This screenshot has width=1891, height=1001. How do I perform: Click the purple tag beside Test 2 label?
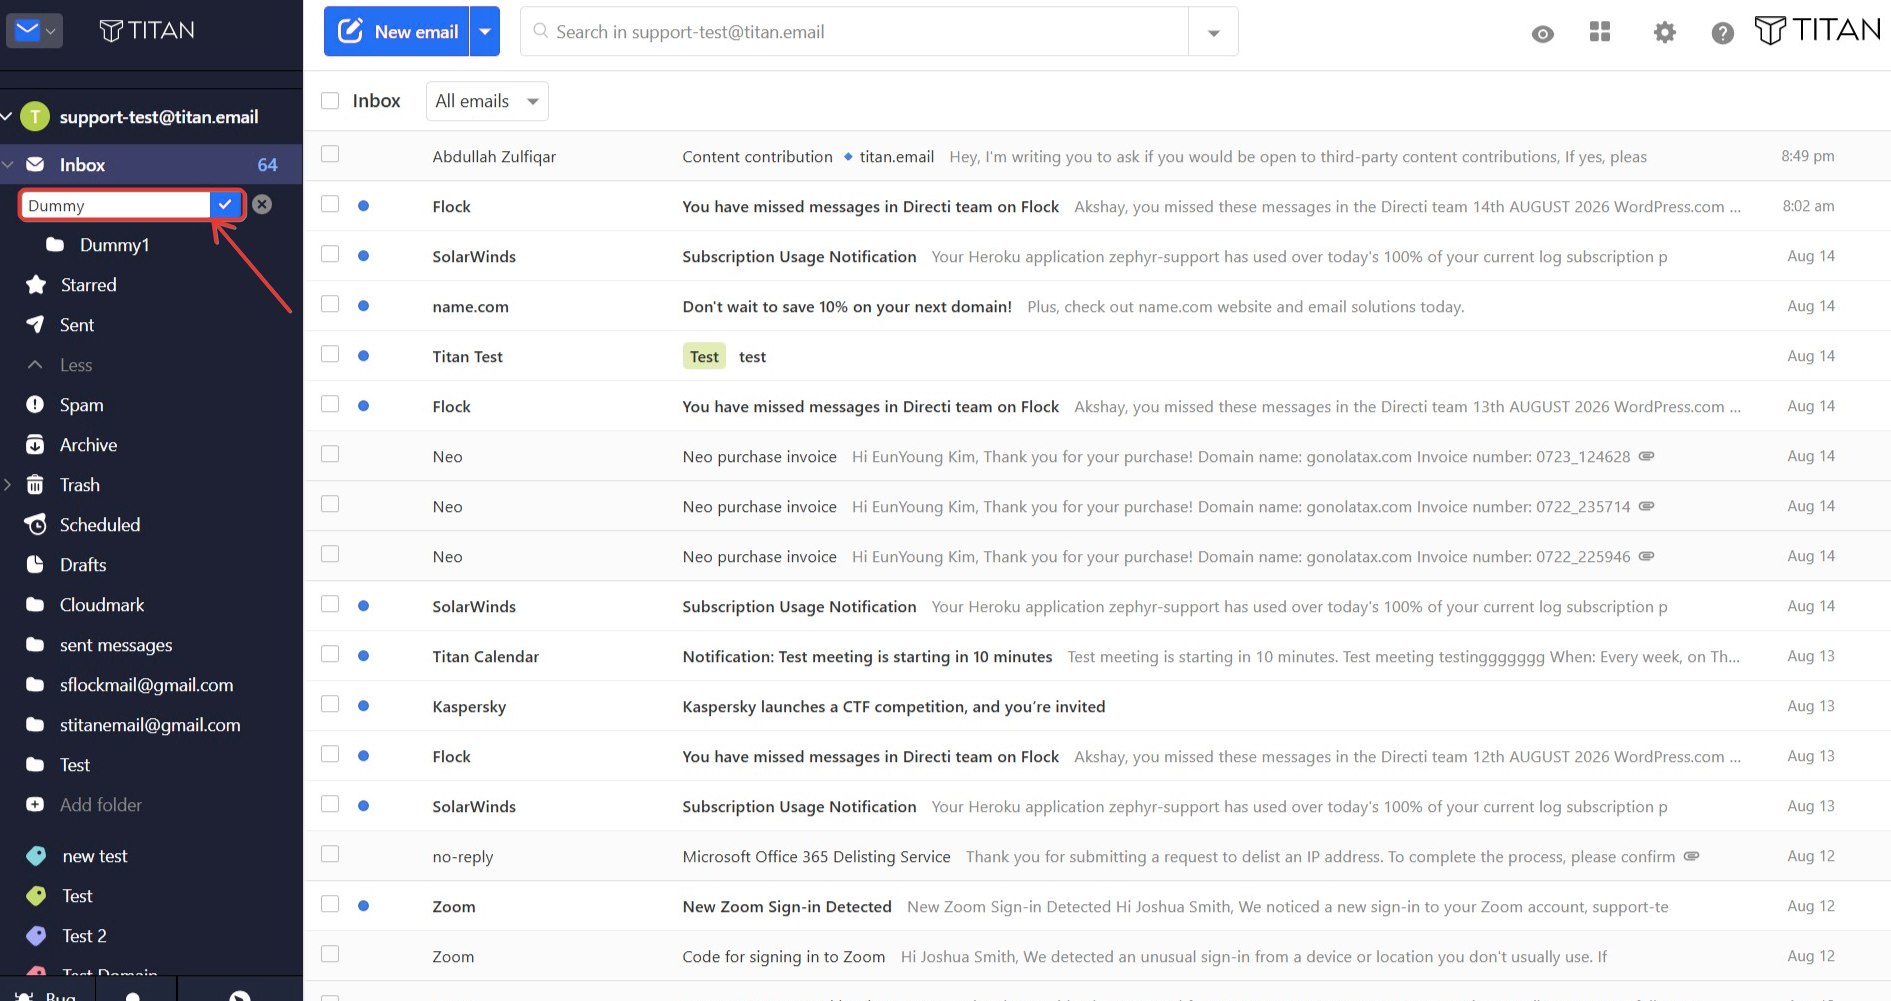[36, 936]
